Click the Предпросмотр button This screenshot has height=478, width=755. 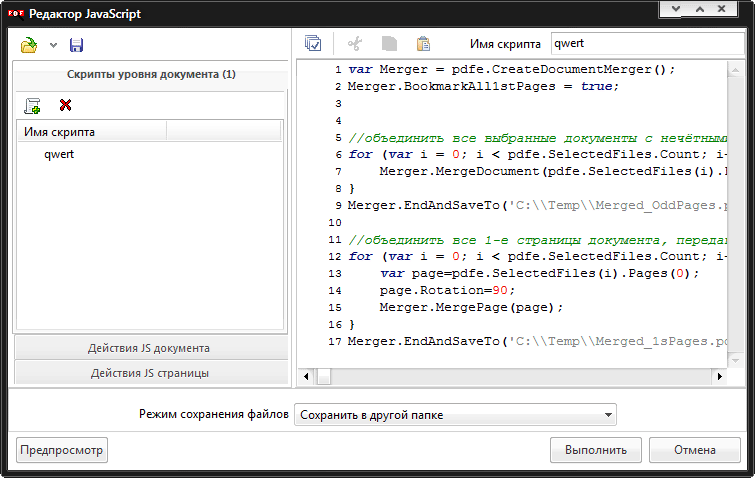point(62,450)
